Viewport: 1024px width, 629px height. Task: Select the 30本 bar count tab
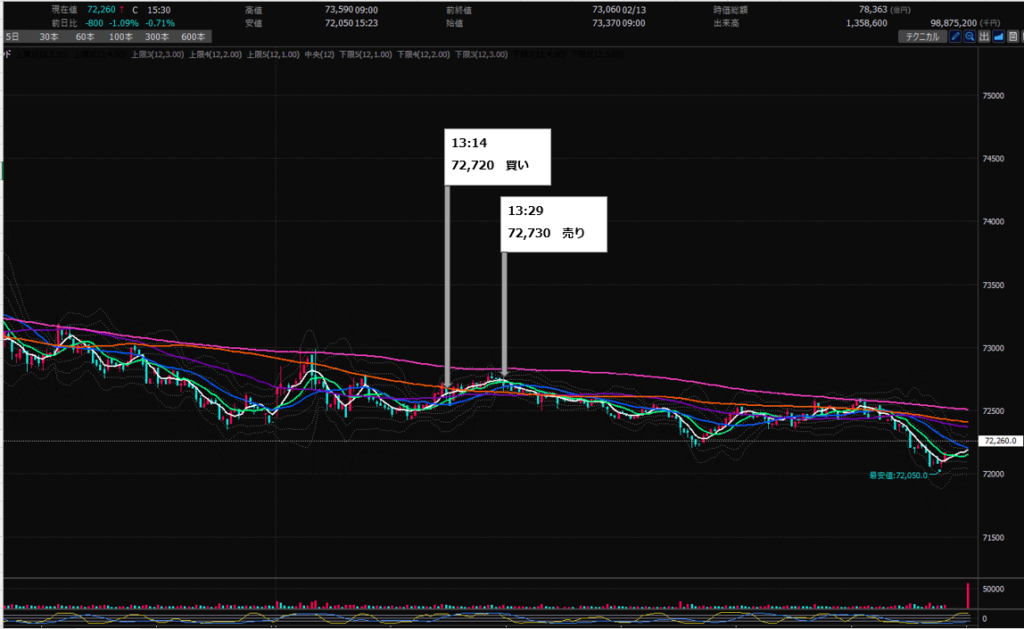[x=46, y=36]
